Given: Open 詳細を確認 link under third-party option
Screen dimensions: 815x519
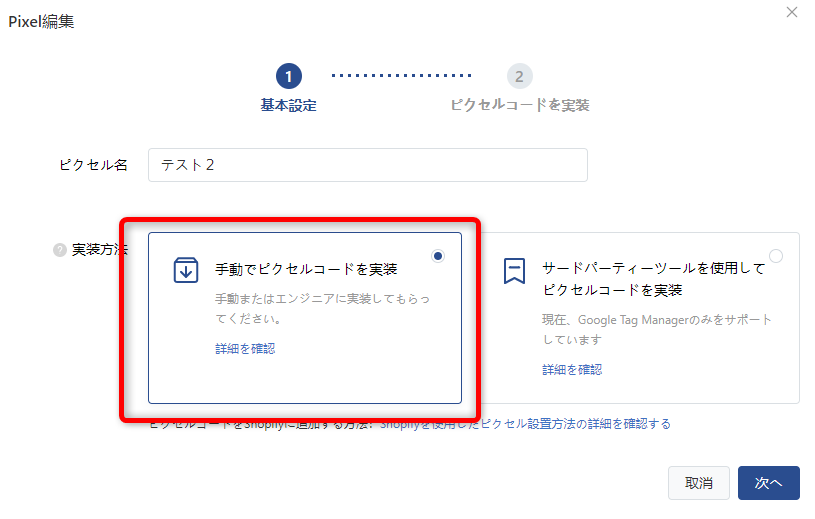Looking at the screenshot, I should [x=572, y=369].
